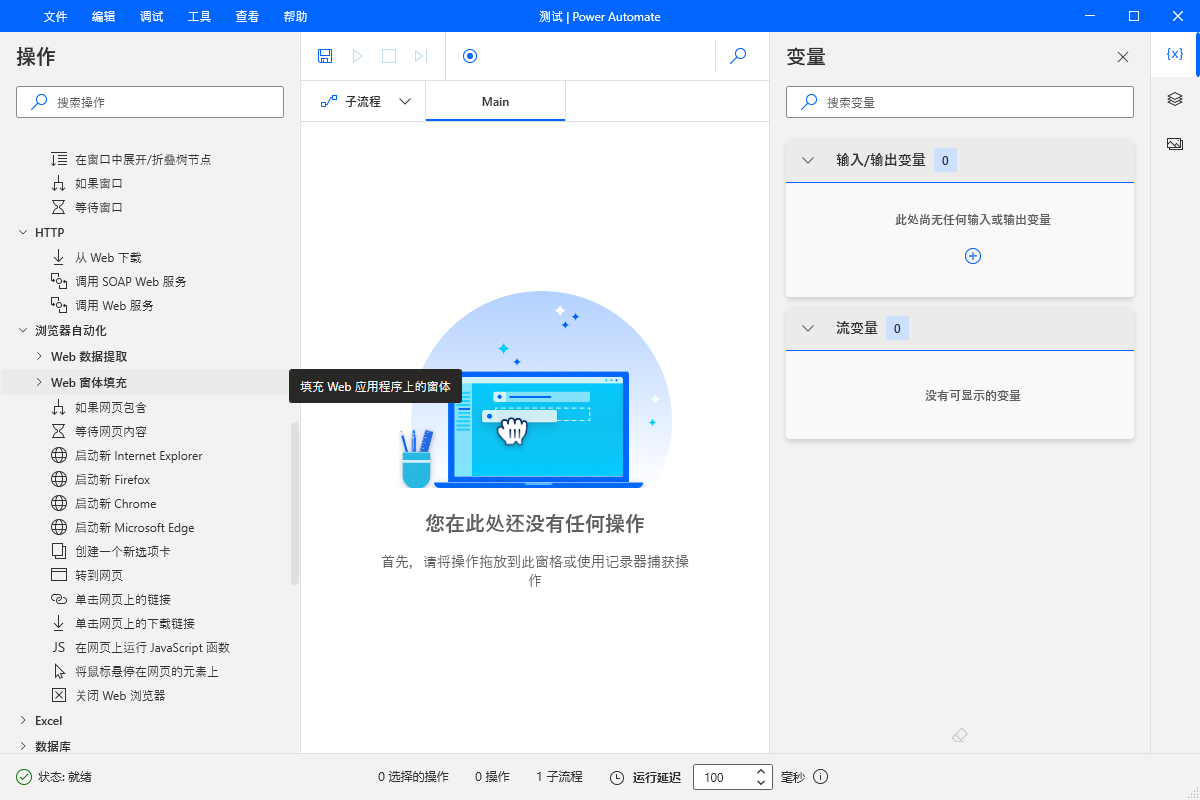
Task: Click the Run next action icon
Action: (x=421, y=56)
